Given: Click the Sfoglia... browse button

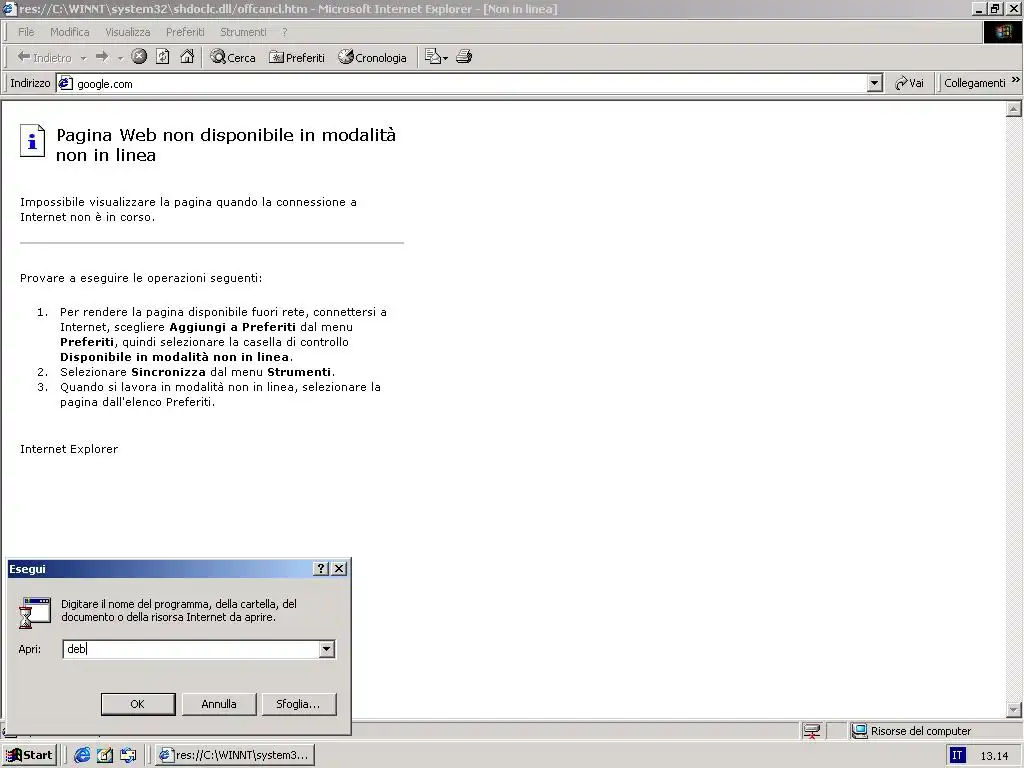Looking at the screenshot, I should (298, 704).
